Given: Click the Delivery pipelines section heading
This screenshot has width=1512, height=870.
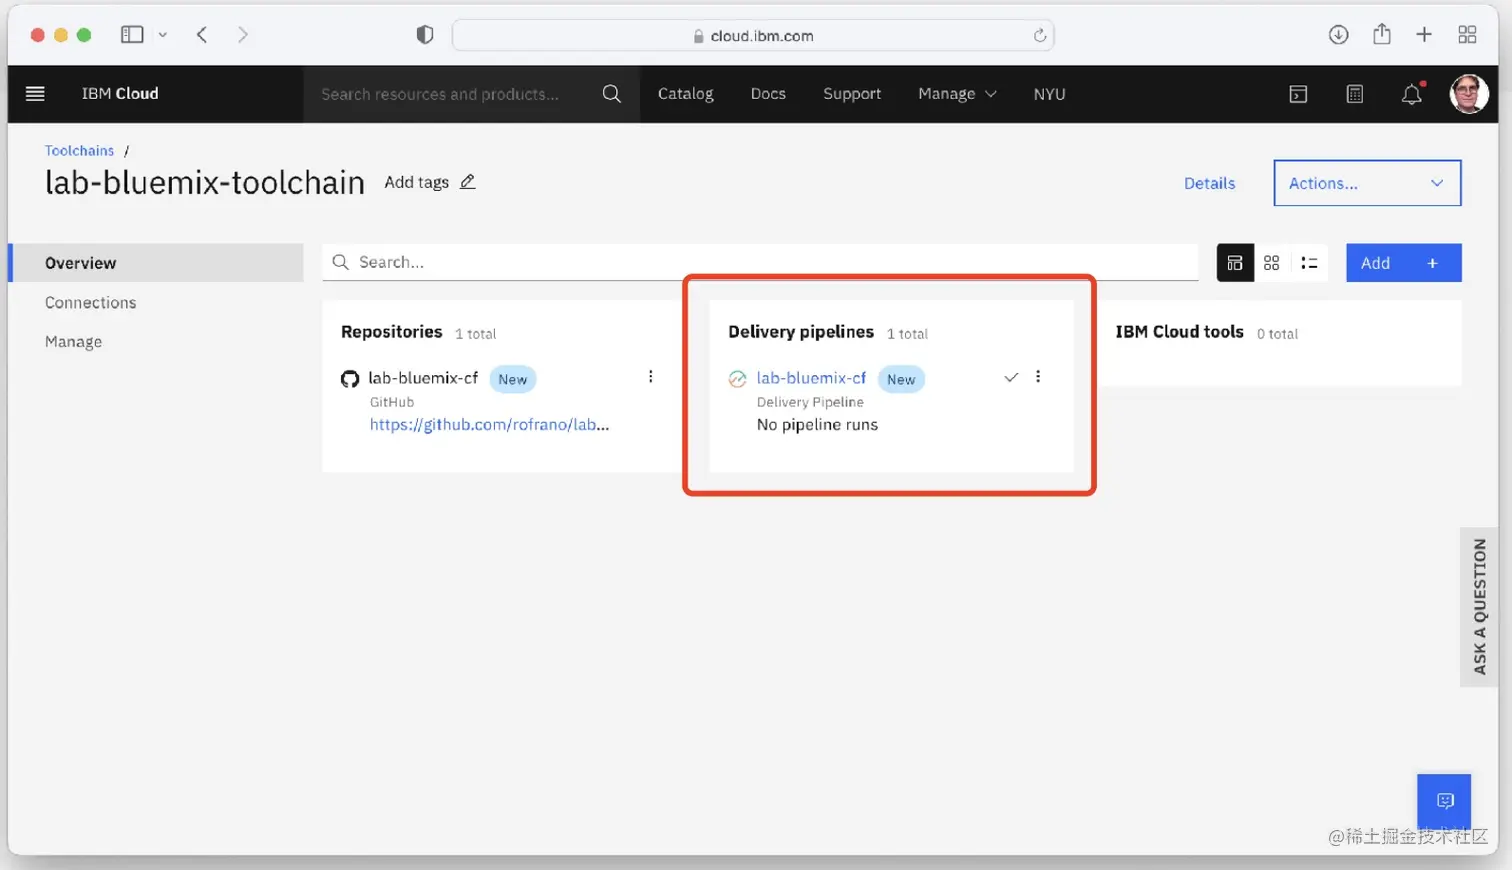Looking at the screenshot, I should click(800, 332).
